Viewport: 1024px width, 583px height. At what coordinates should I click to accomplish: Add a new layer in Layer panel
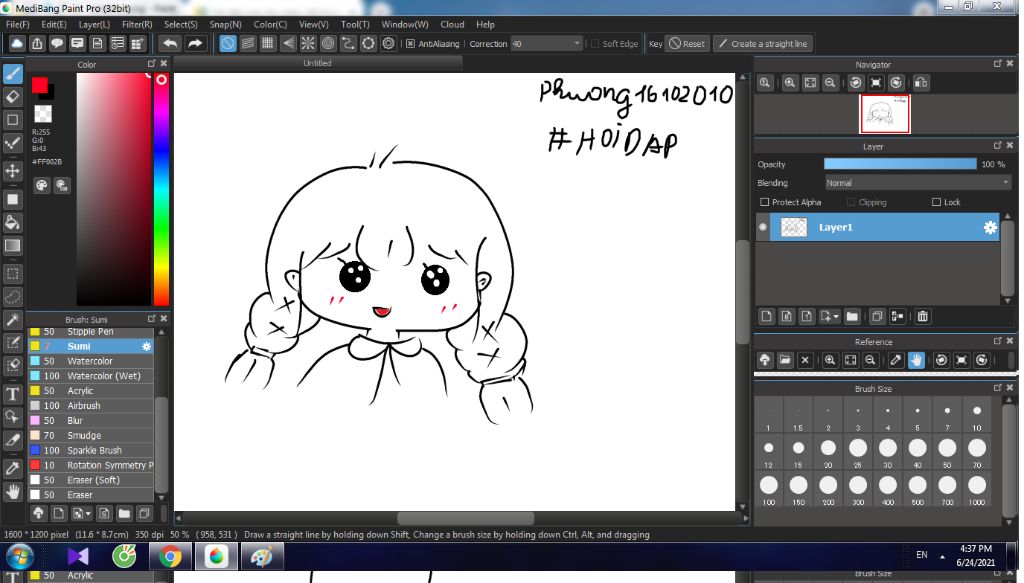click(767, 317)
